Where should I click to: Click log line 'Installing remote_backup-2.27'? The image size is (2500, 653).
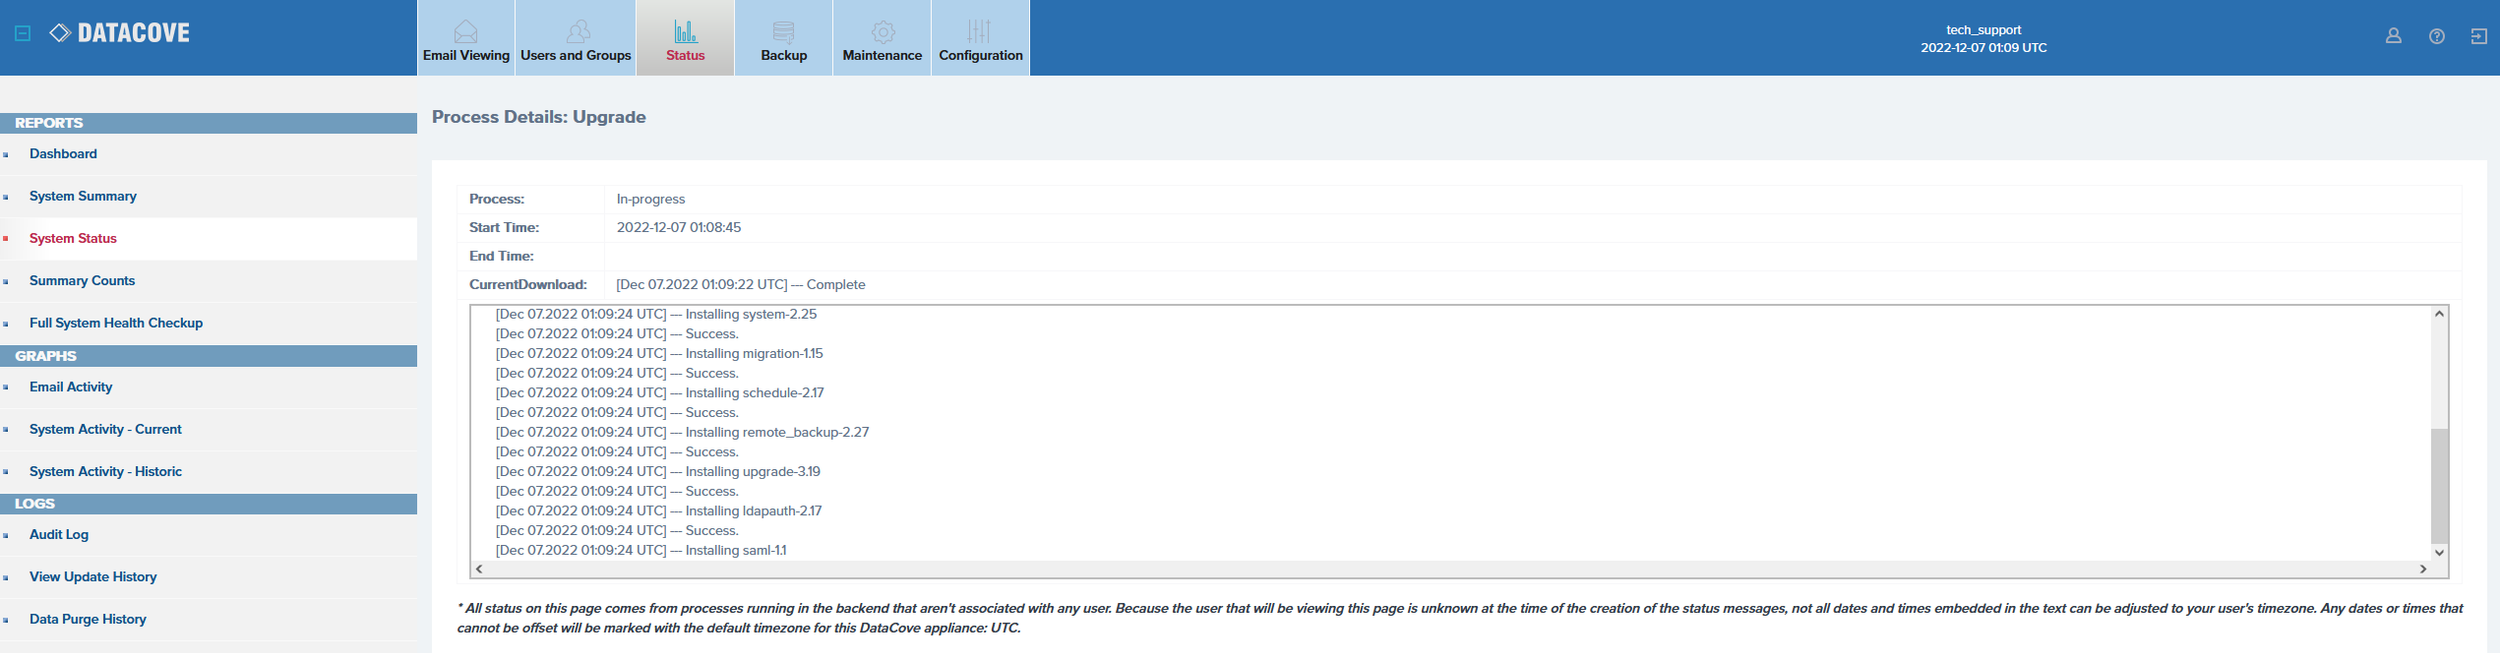click(x=777, y=432)
